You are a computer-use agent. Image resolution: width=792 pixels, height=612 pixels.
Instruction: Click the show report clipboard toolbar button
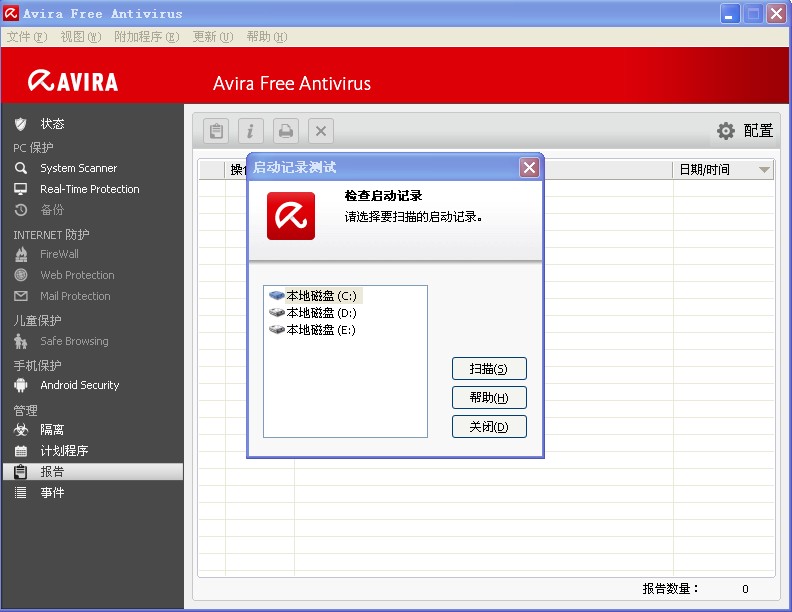[216, 131]
